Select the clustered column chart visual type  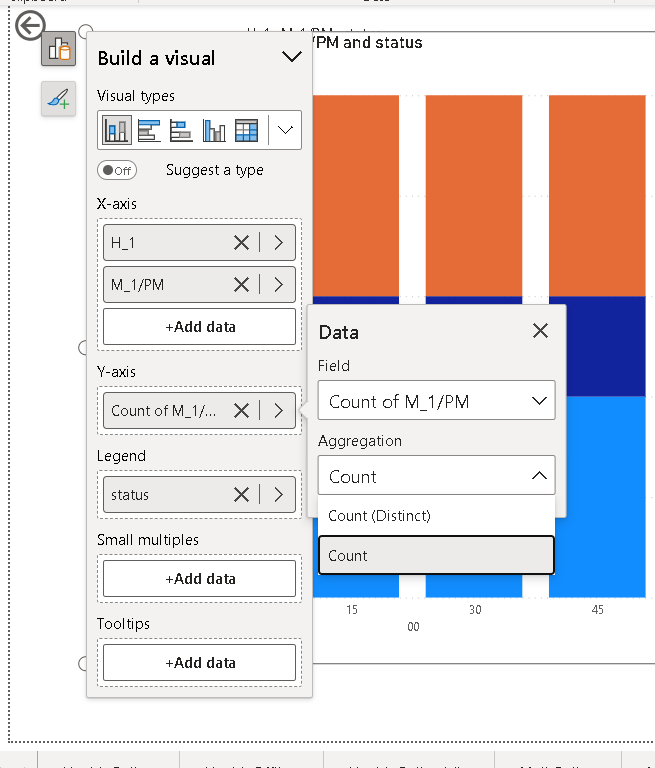pyautogui.click(x=214, y=130)
